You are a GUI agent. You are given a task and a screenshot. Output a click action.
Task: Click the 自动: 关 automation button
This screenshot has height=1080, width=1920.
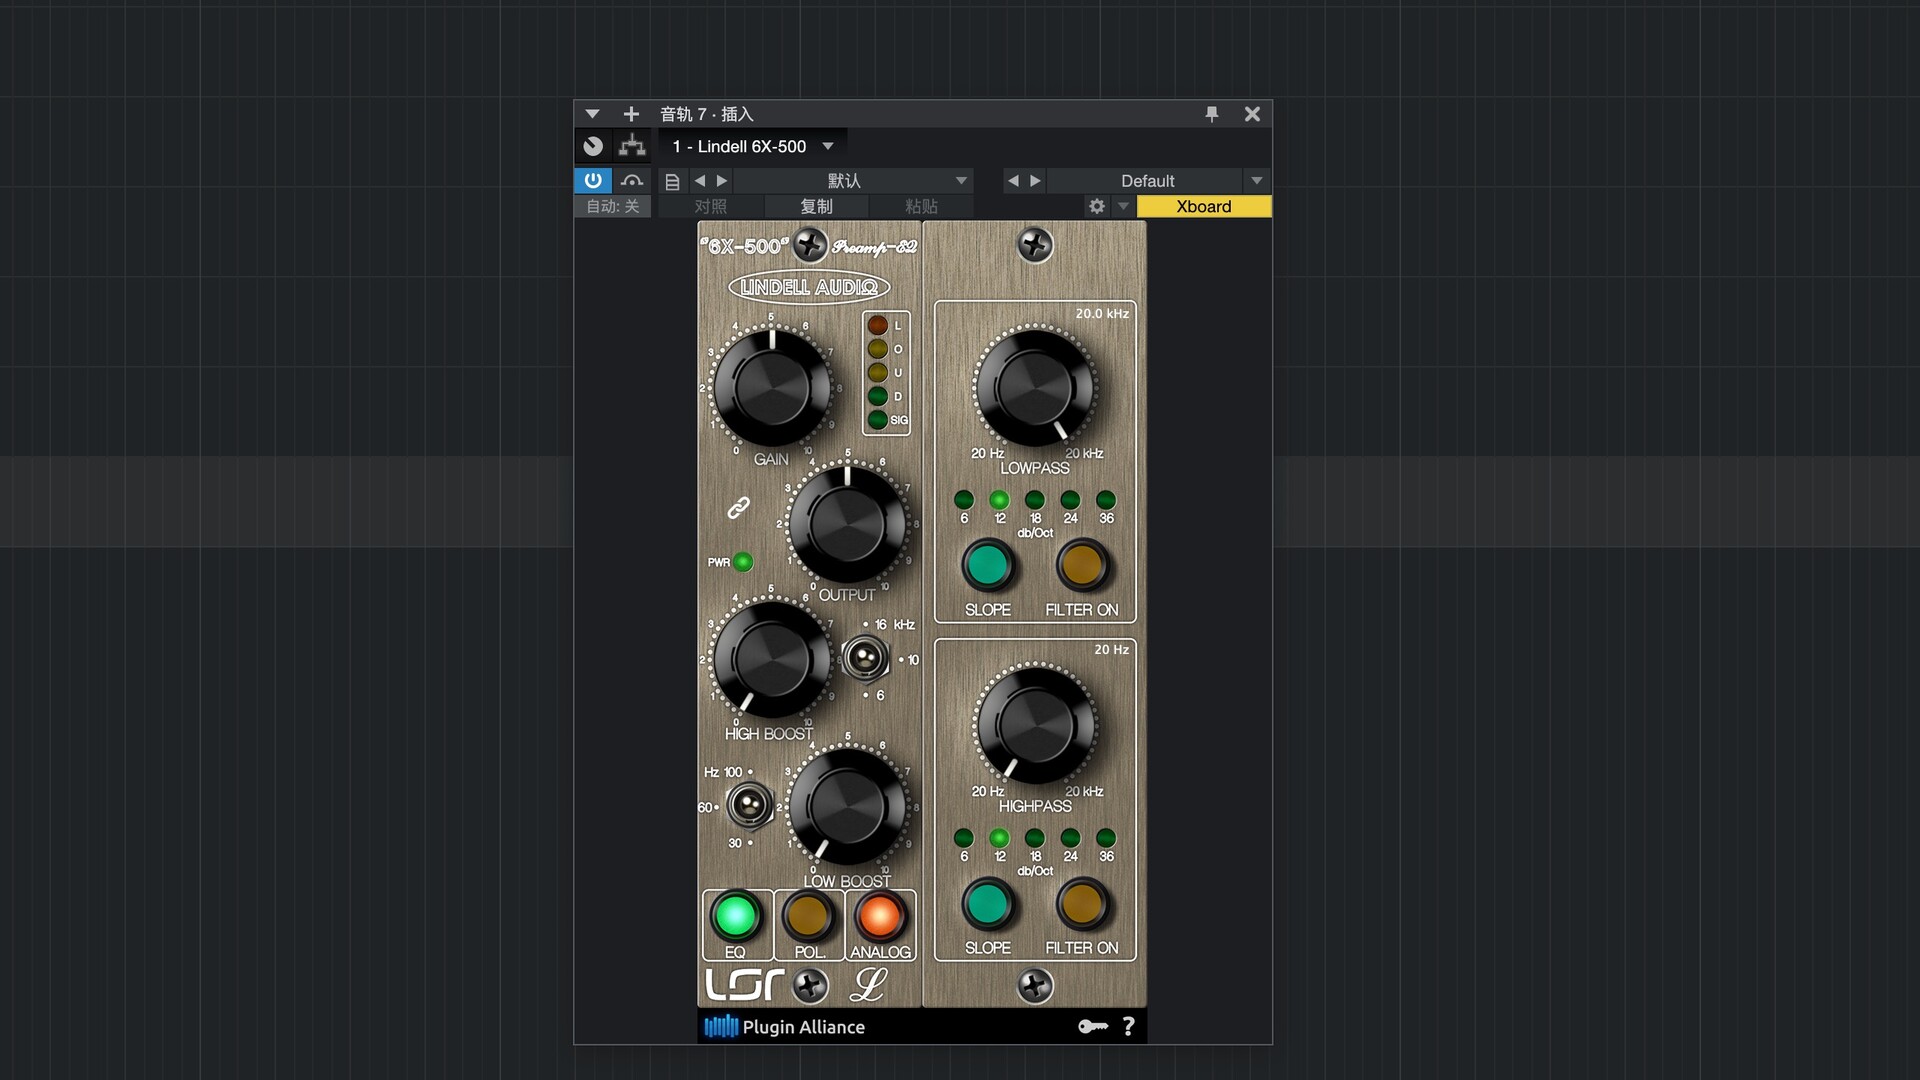612,206
